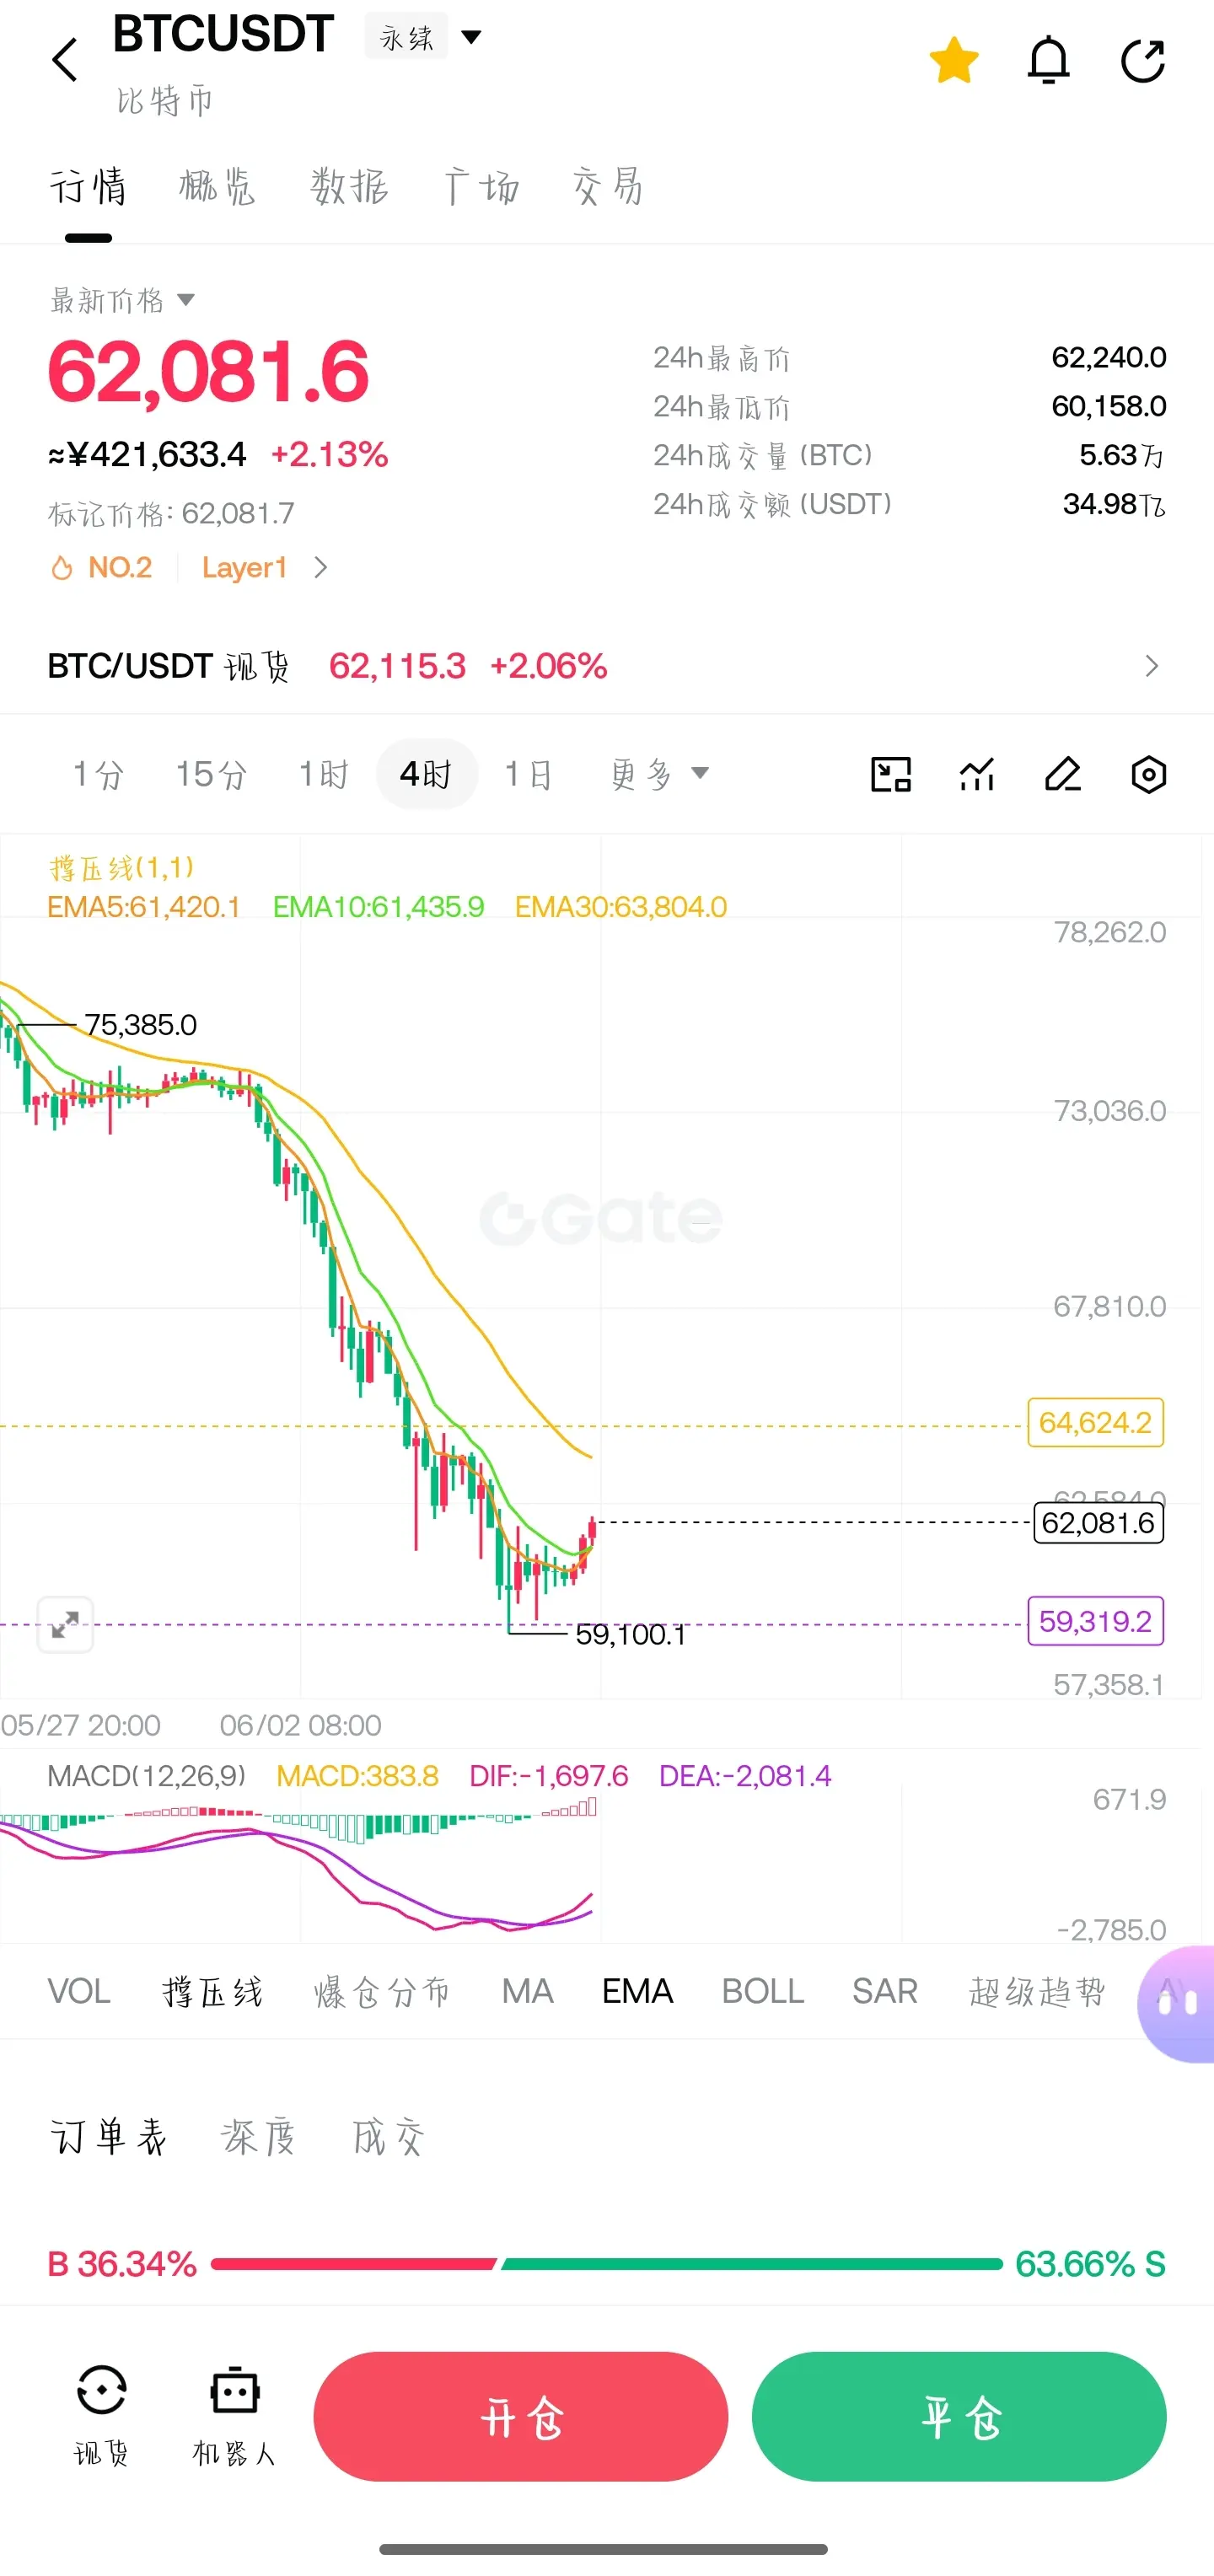Toggle the yellow favorite star

(x=954, y=60)
